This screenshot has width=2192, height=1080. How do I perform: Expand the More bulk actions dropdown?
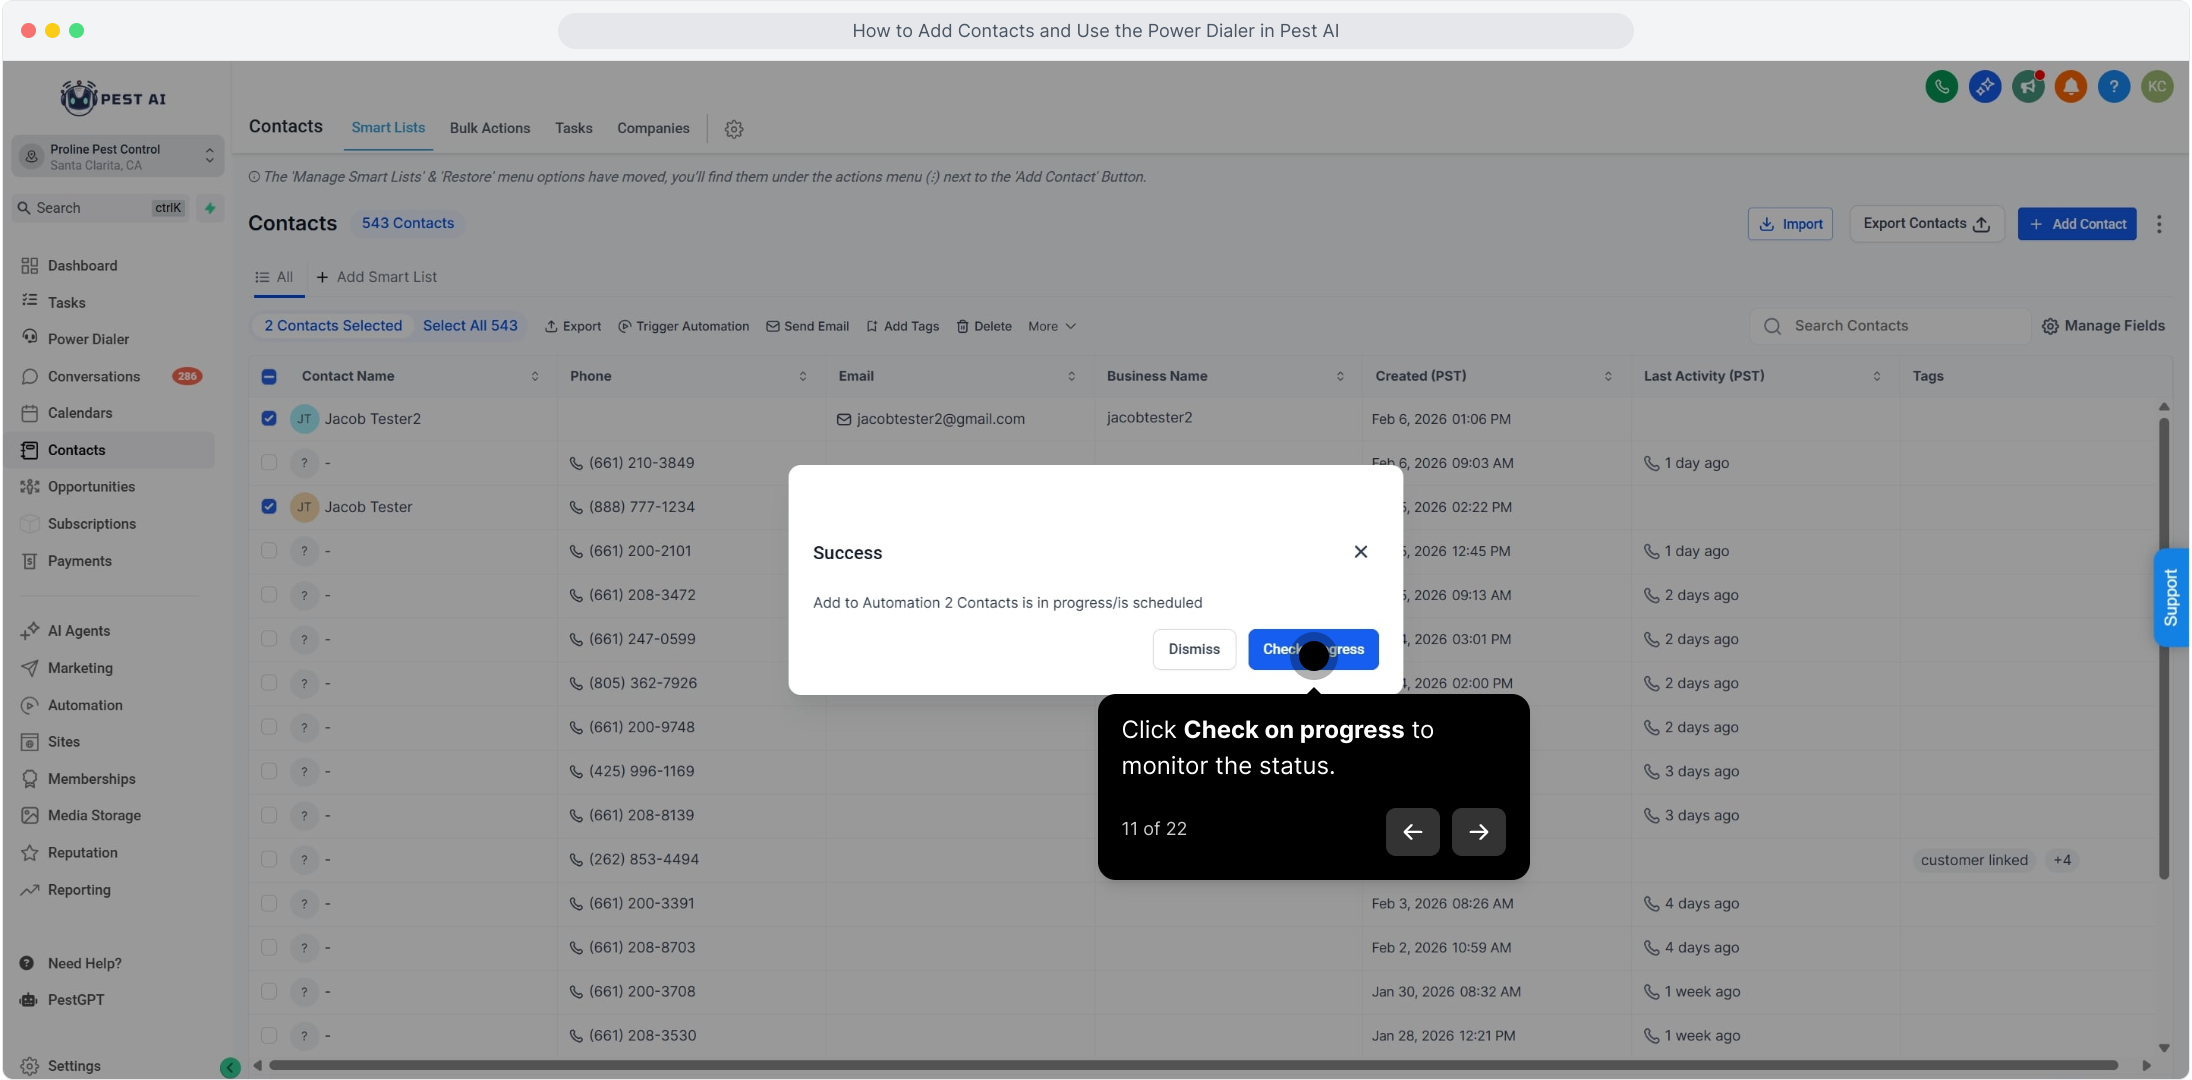tap(1051, 327)
